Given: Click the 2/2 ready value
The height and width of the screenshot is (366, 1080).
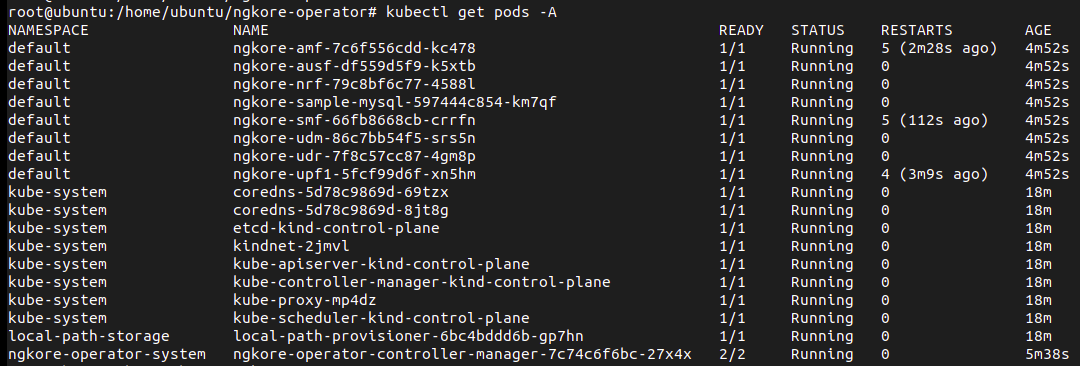Looking at the screenshot, I should (x=732, y=354).
